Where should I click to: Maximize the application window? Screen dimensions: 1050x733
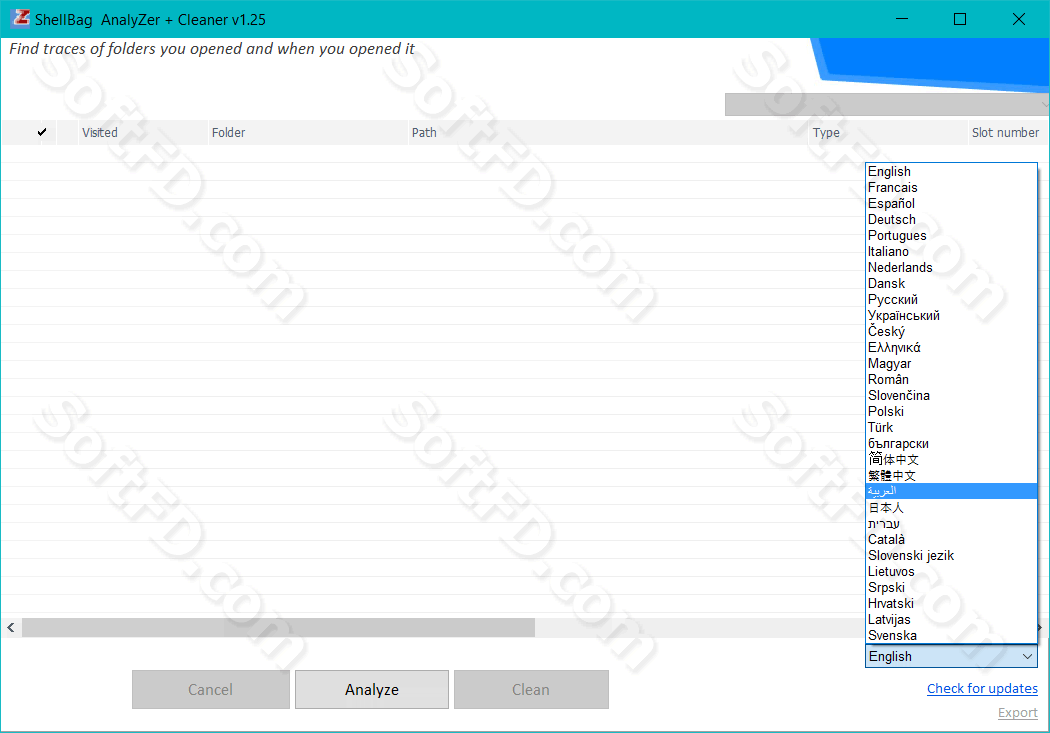(x=960, y=19)
